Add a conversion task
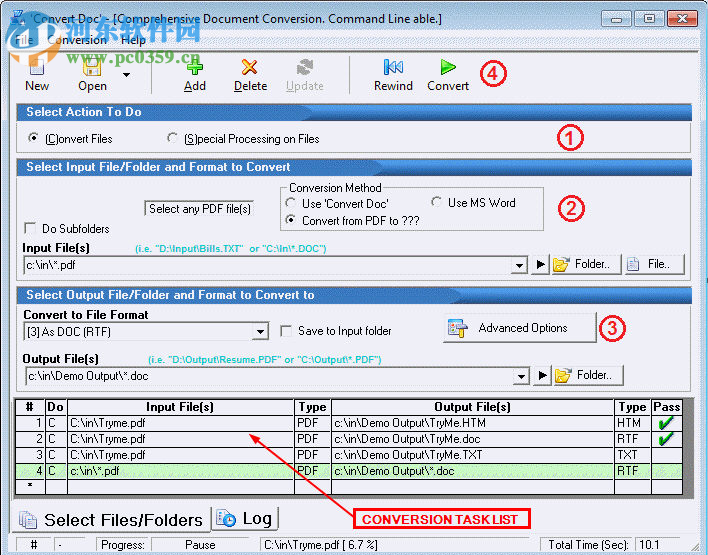 point(195,75)
